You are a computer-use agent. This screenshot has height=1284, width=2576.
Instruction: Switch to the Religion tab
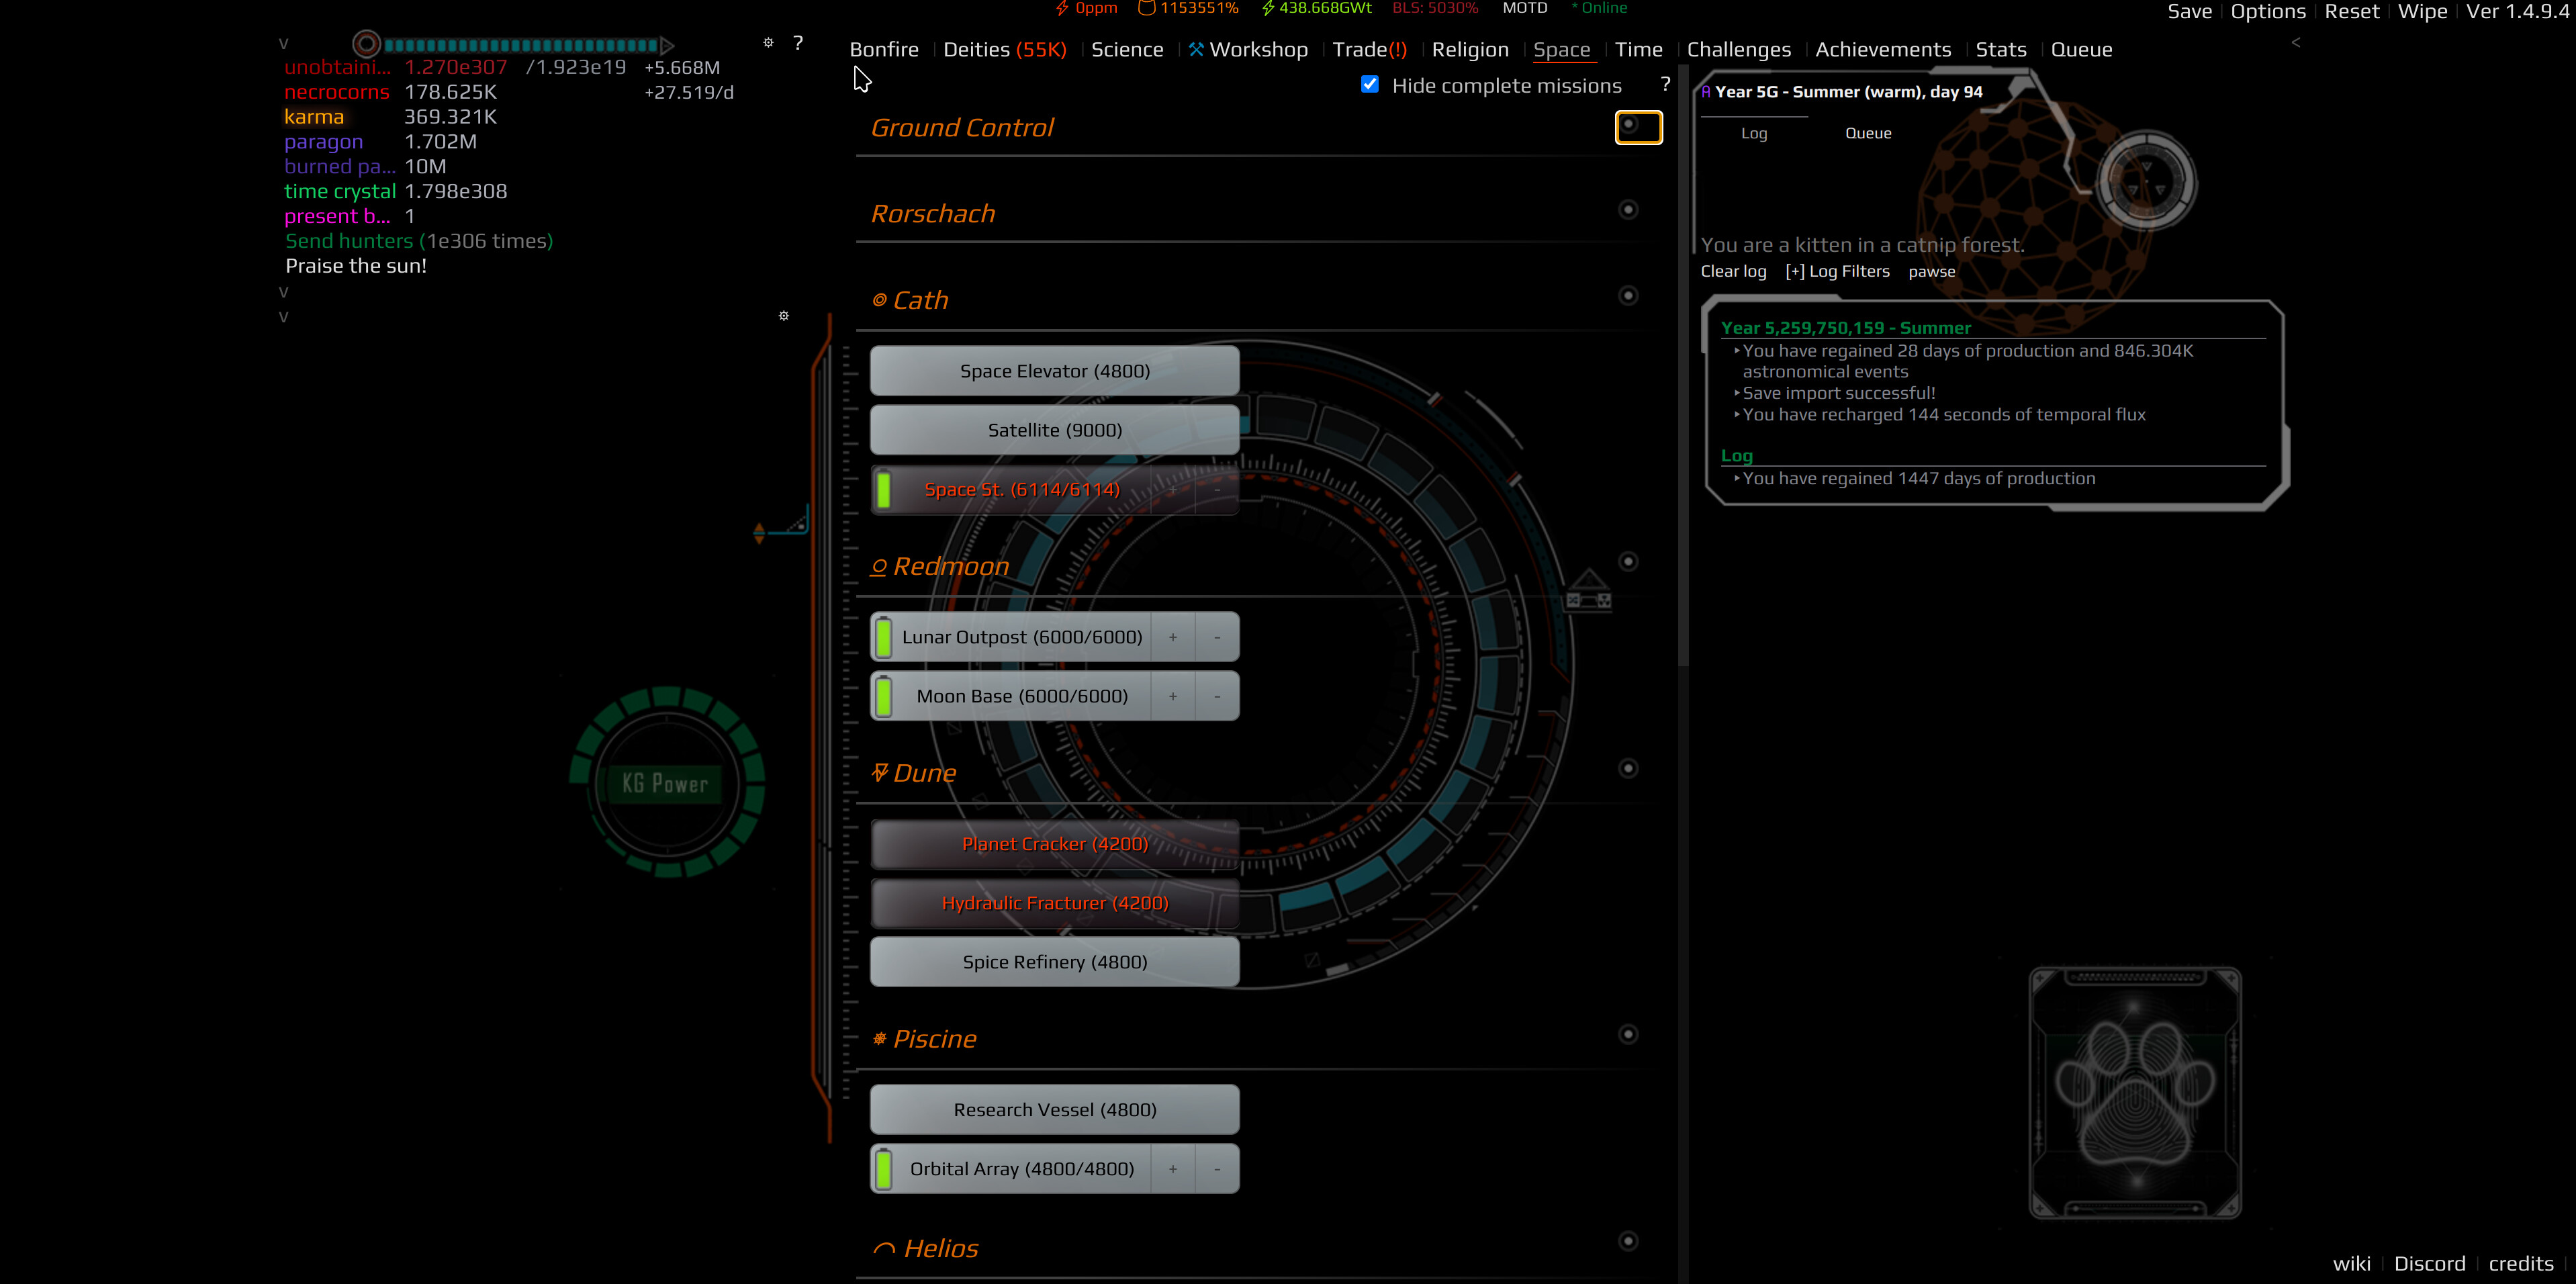pyautogui.click(x=1470, y=49)
